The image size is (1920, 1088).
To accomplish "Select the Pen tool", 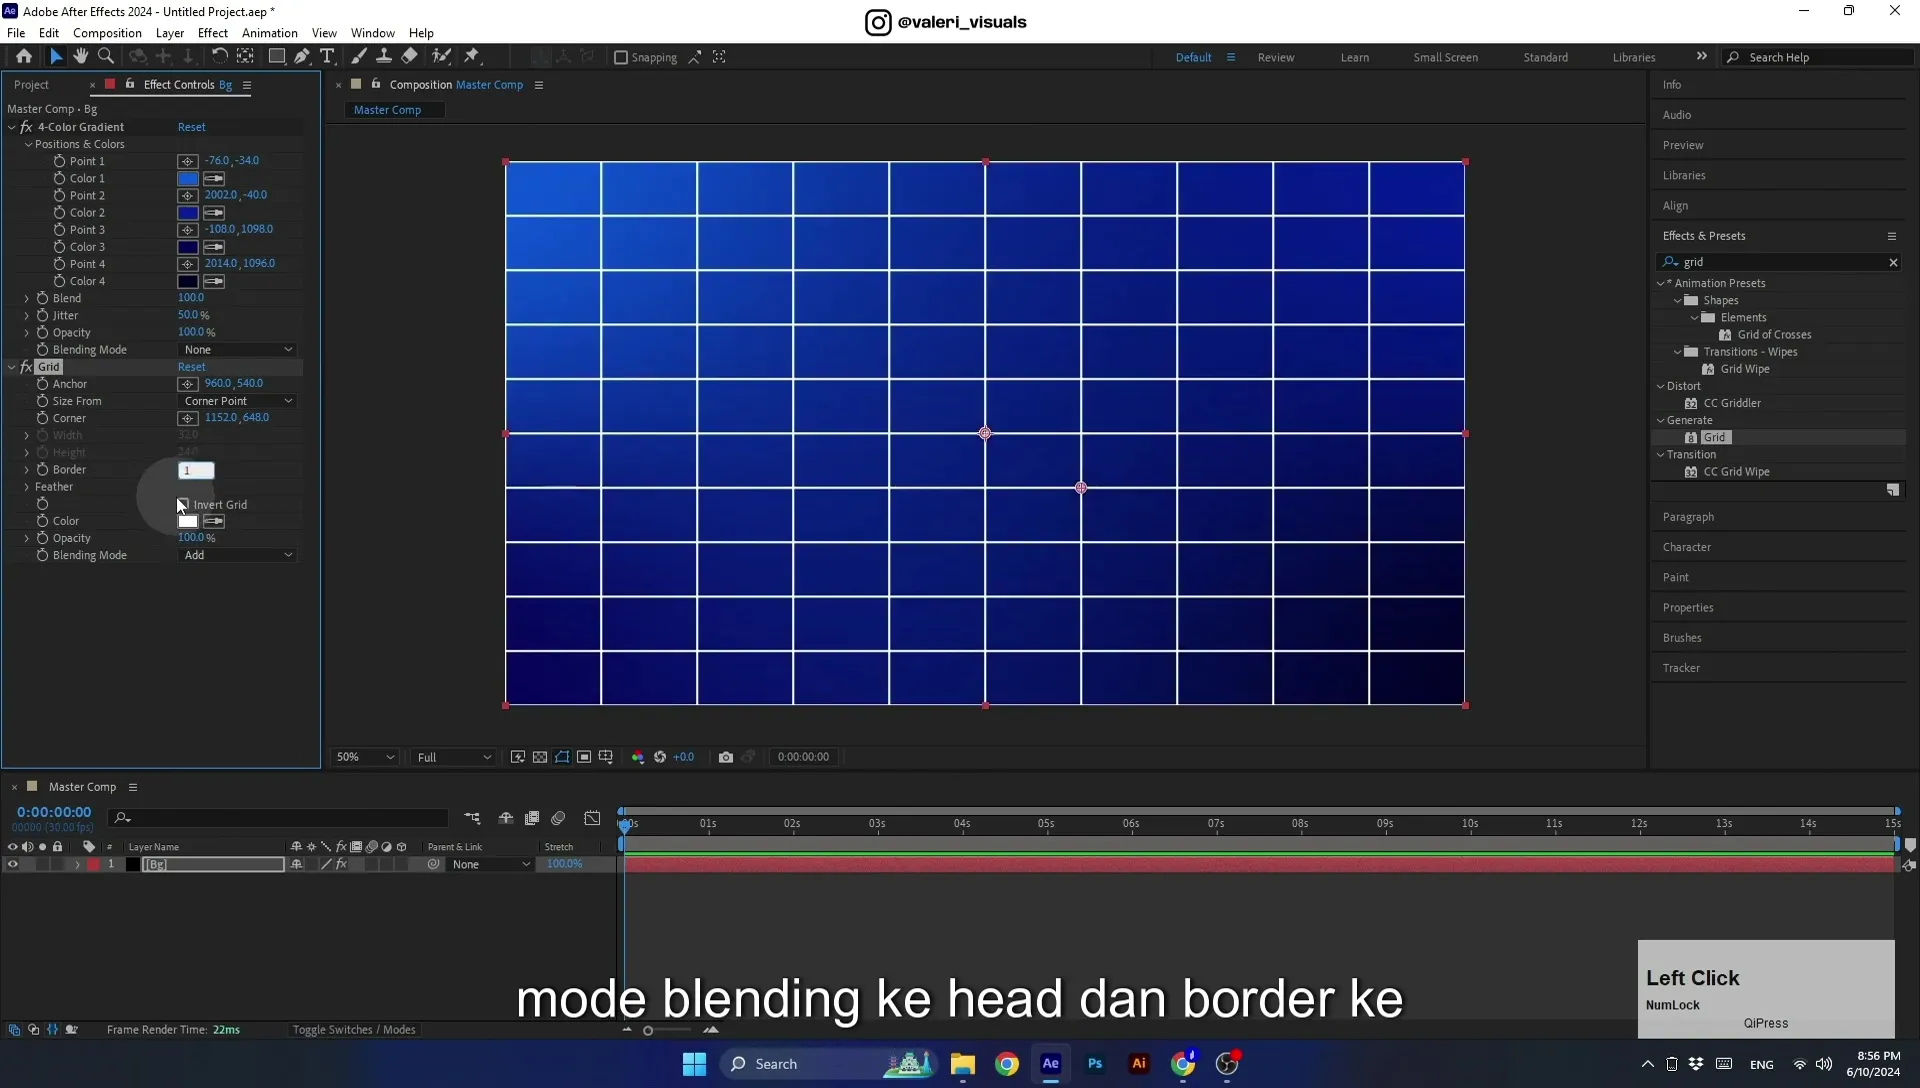I will pos(301,57).
